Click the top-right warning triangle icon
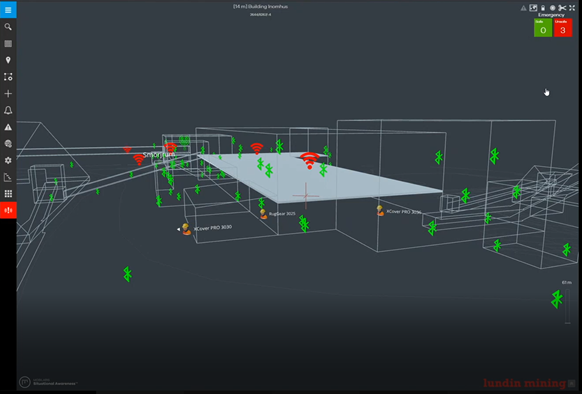 coord(523,8)
